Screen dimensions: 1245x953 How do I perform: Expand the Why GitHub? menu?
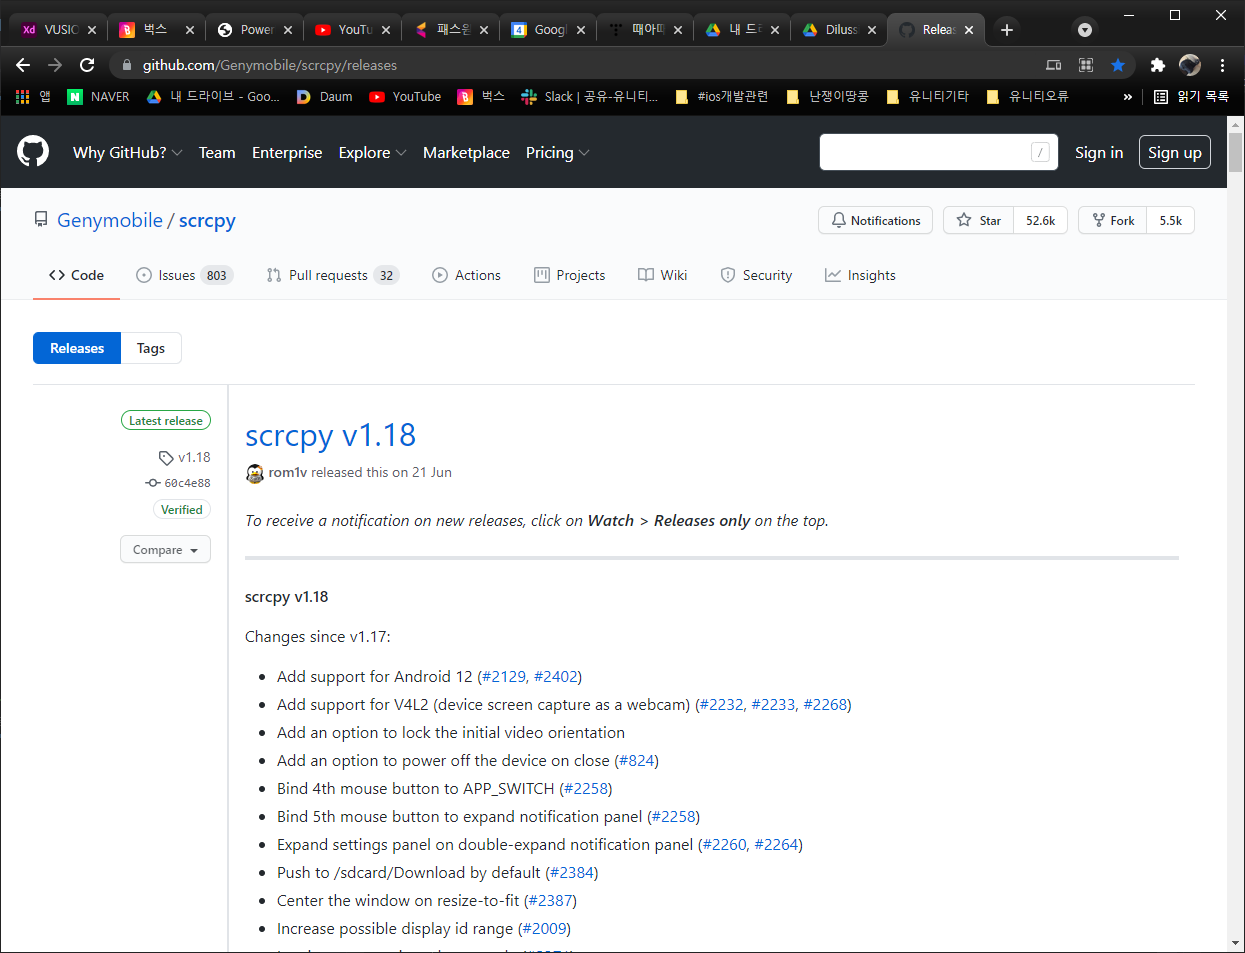coord(127,152)
